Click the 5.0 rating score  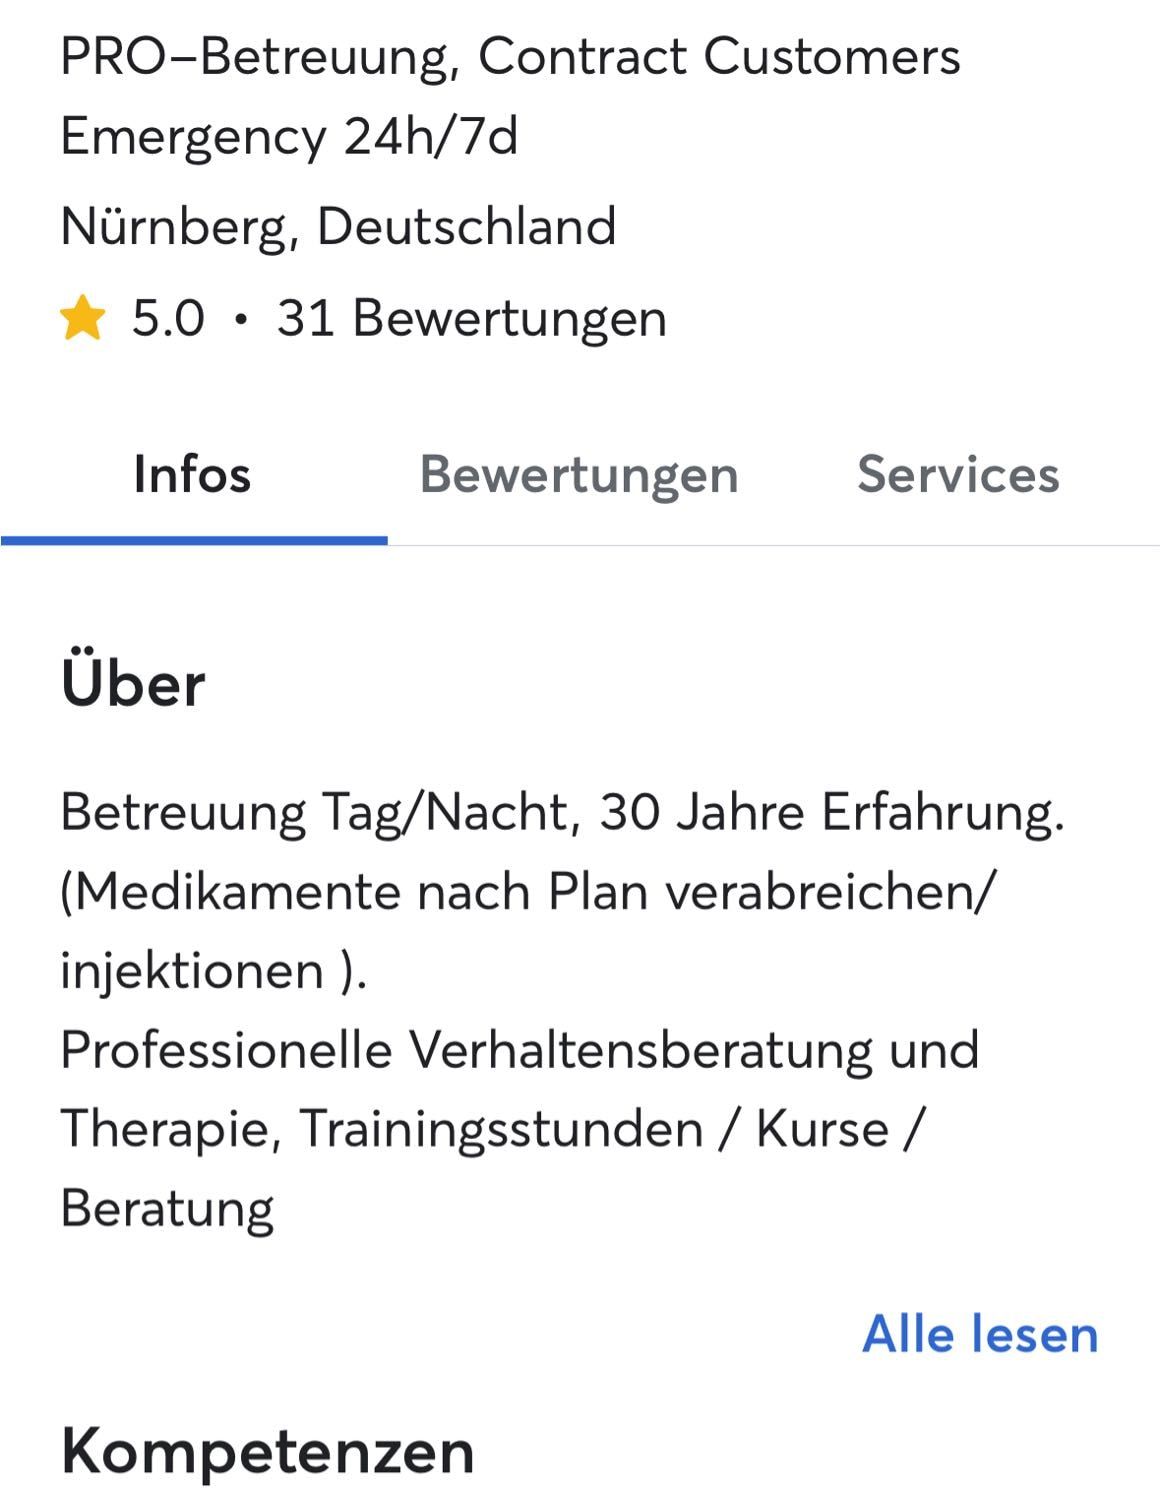pyautogui.click(x=168, y=319)
